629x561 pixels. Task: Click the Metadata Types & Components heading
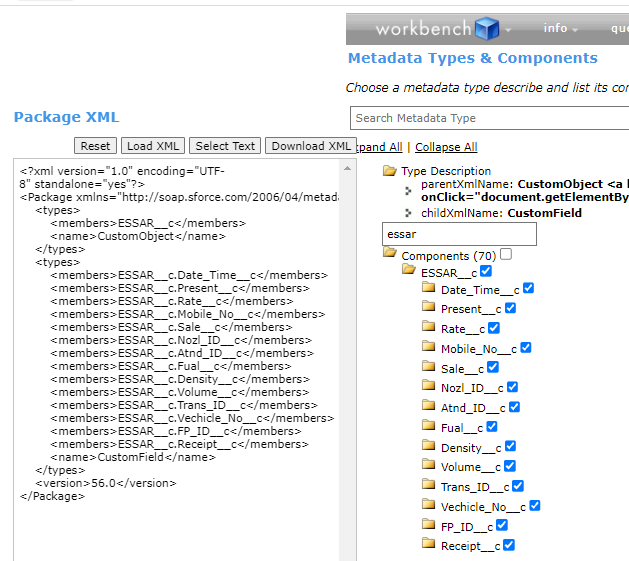coord(473,58)
